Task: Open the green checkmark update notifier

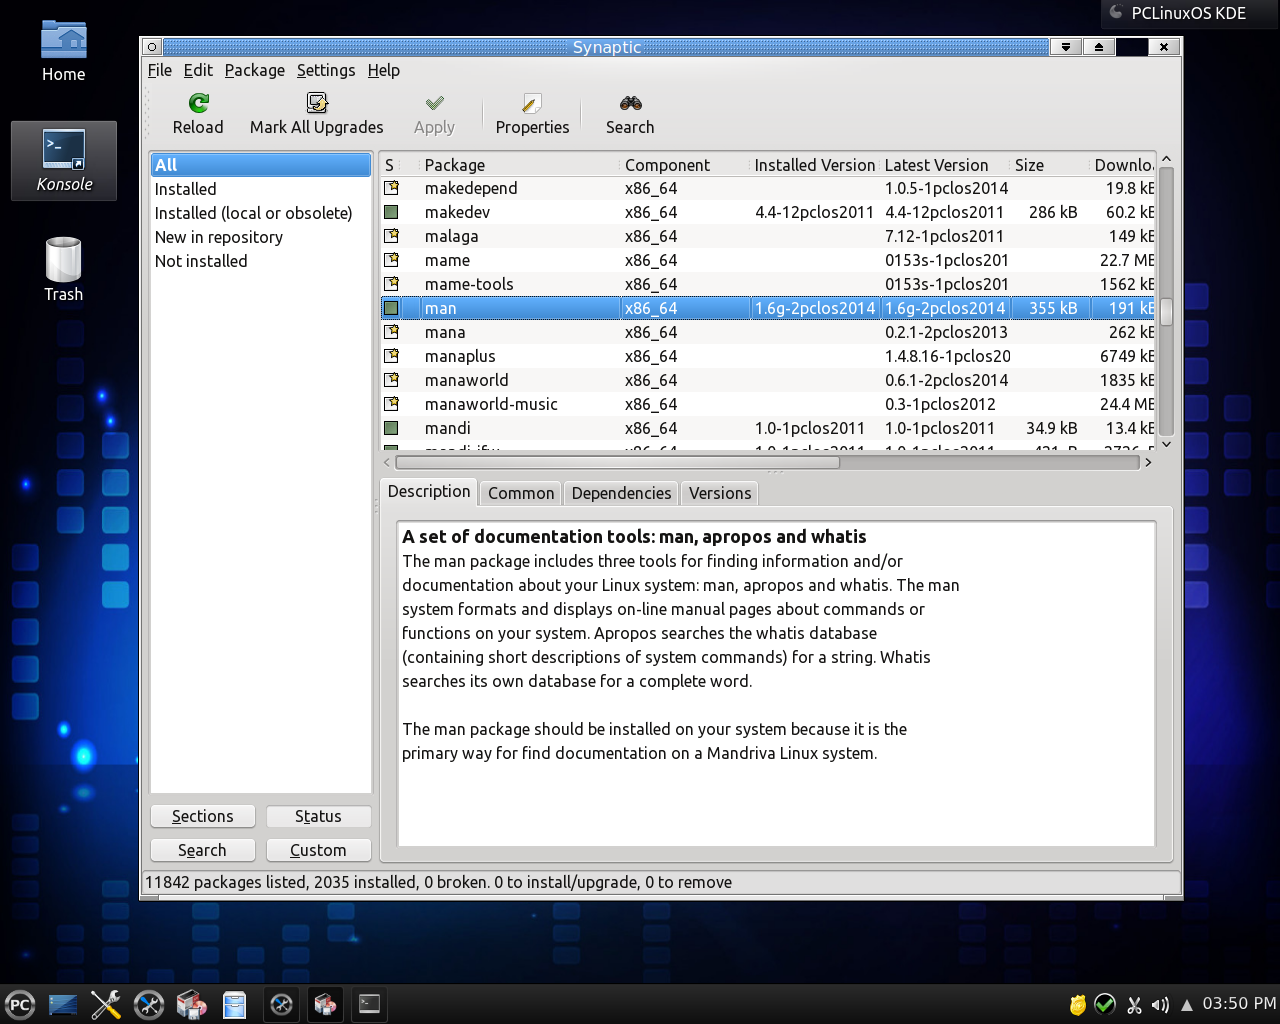Action: 1105,1004
